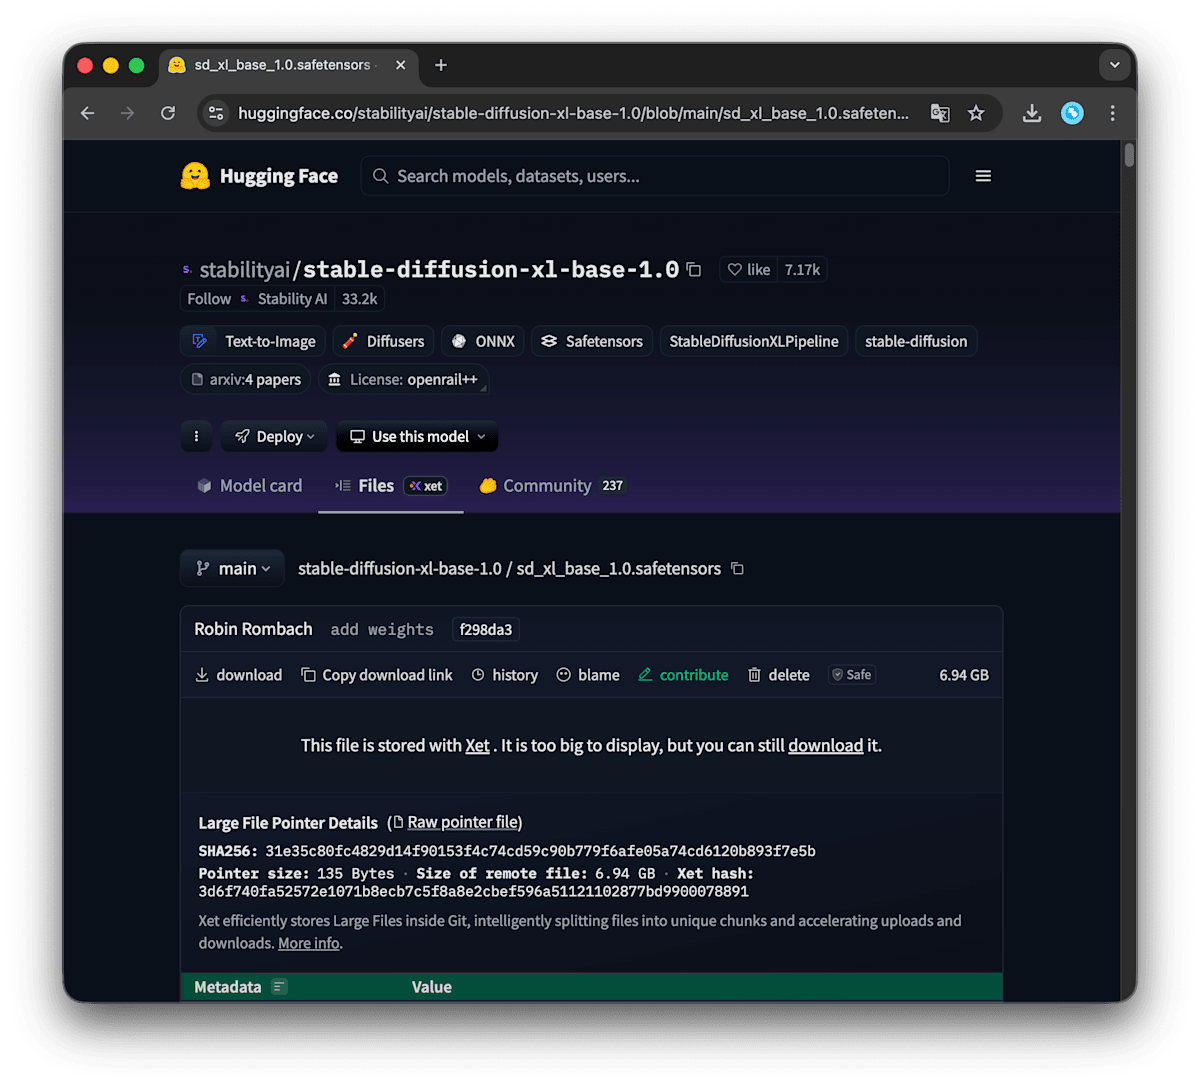The width and height of the screenshot is (1200, 1086).
Task: Click the Xet hash value
Action: pyautogui.click(x=473, y=891)
